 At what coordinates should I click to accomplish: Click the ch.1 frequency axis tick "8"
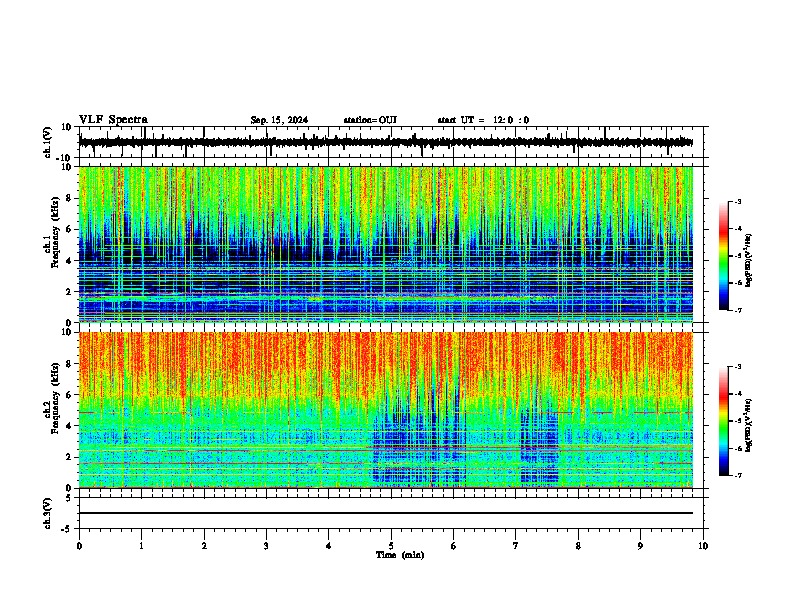tap(70, 198)
